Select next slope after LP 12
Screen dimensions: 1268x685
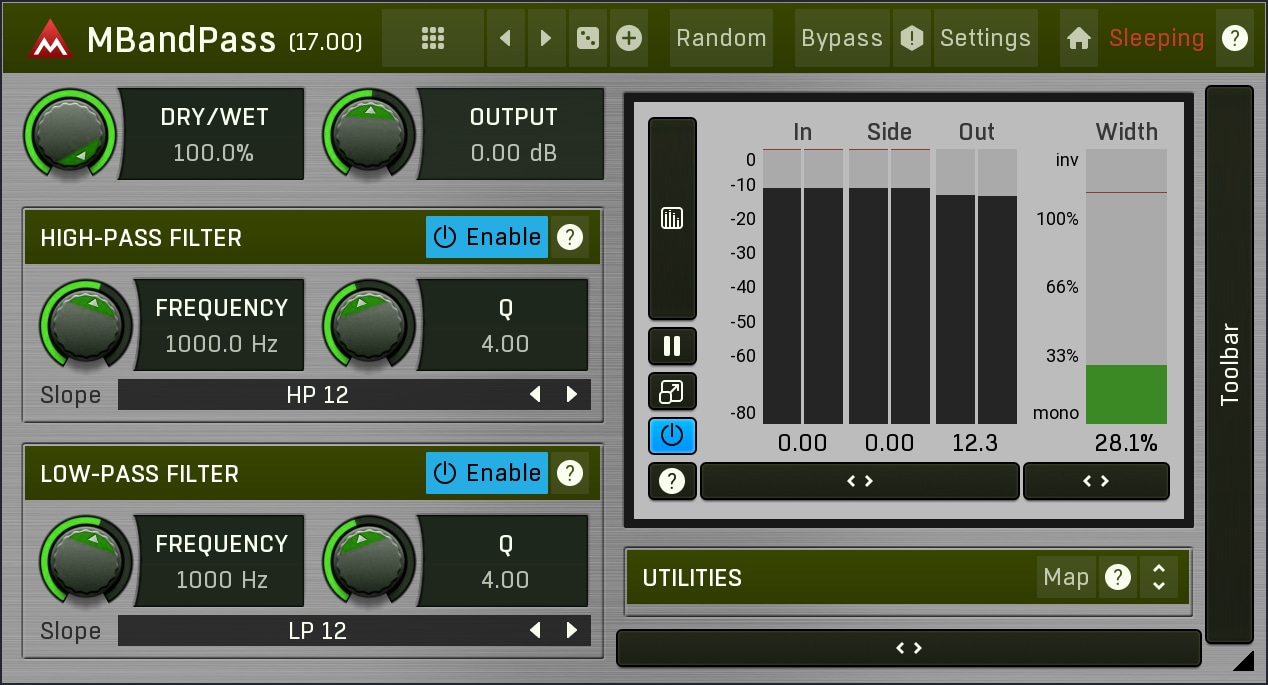(572, 630)
